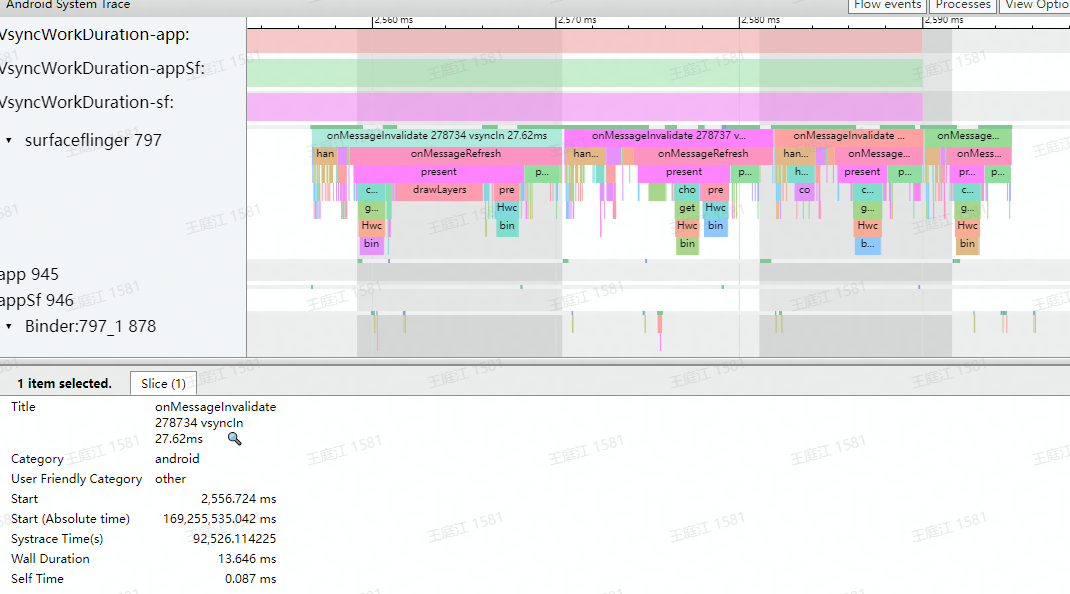The width and height of the screenshot is (1070, 594).
Task: Click the 2,560 ms ruler marker
Action: 393,20
